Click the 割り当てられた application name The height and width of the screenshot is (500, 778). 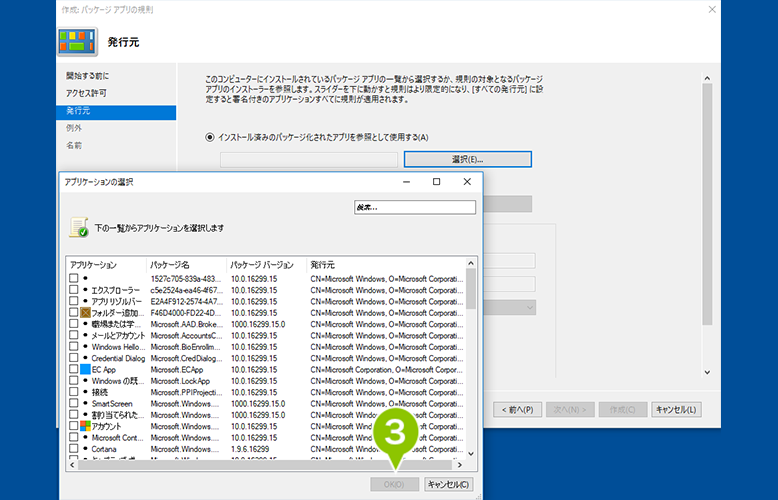[118, 415]
